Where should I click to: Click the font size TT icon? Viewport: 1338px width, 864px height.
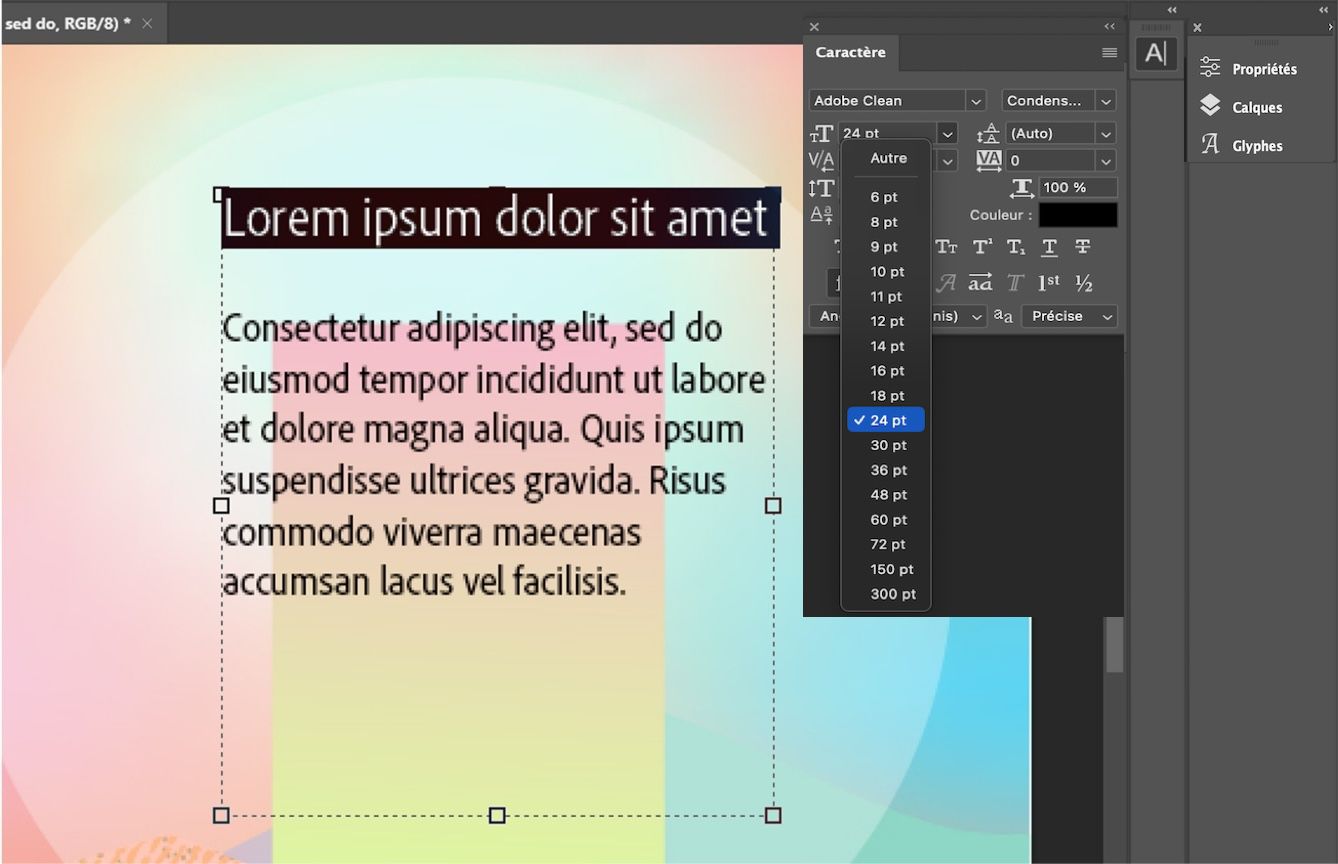(x=821, y=134)
